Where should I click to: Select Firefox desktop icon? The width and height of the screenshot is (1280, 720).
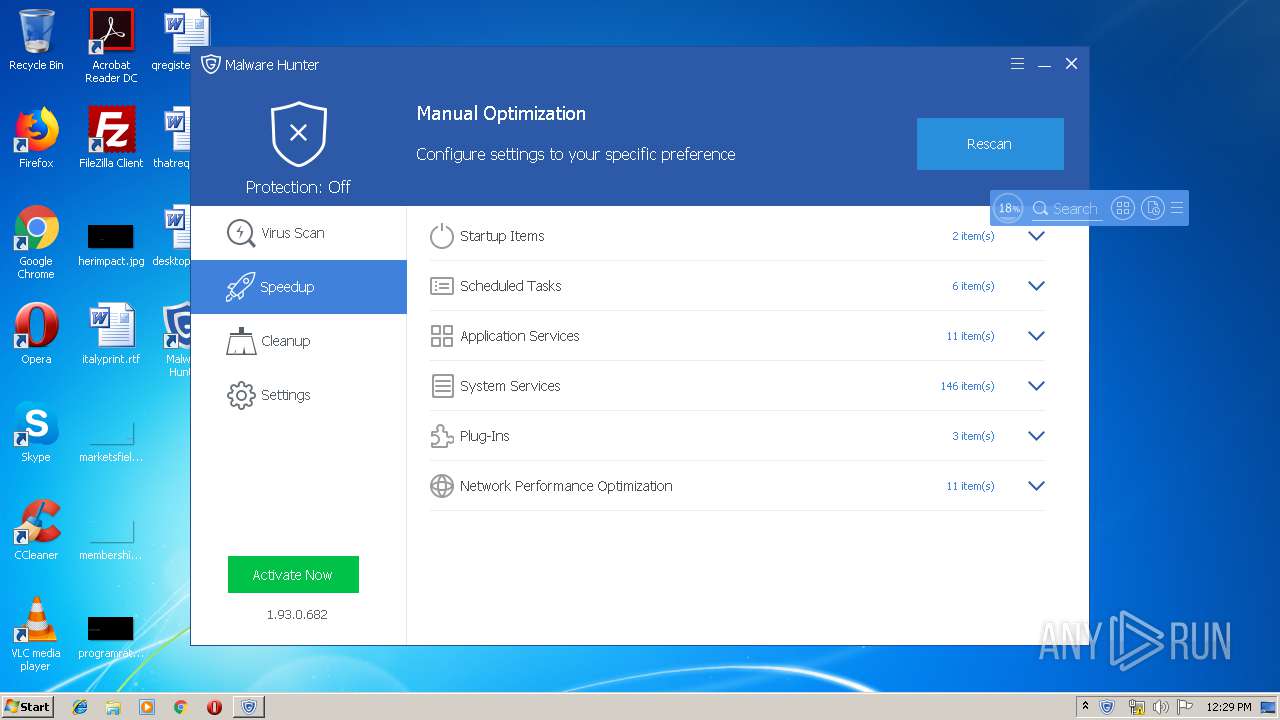point(36,138)
